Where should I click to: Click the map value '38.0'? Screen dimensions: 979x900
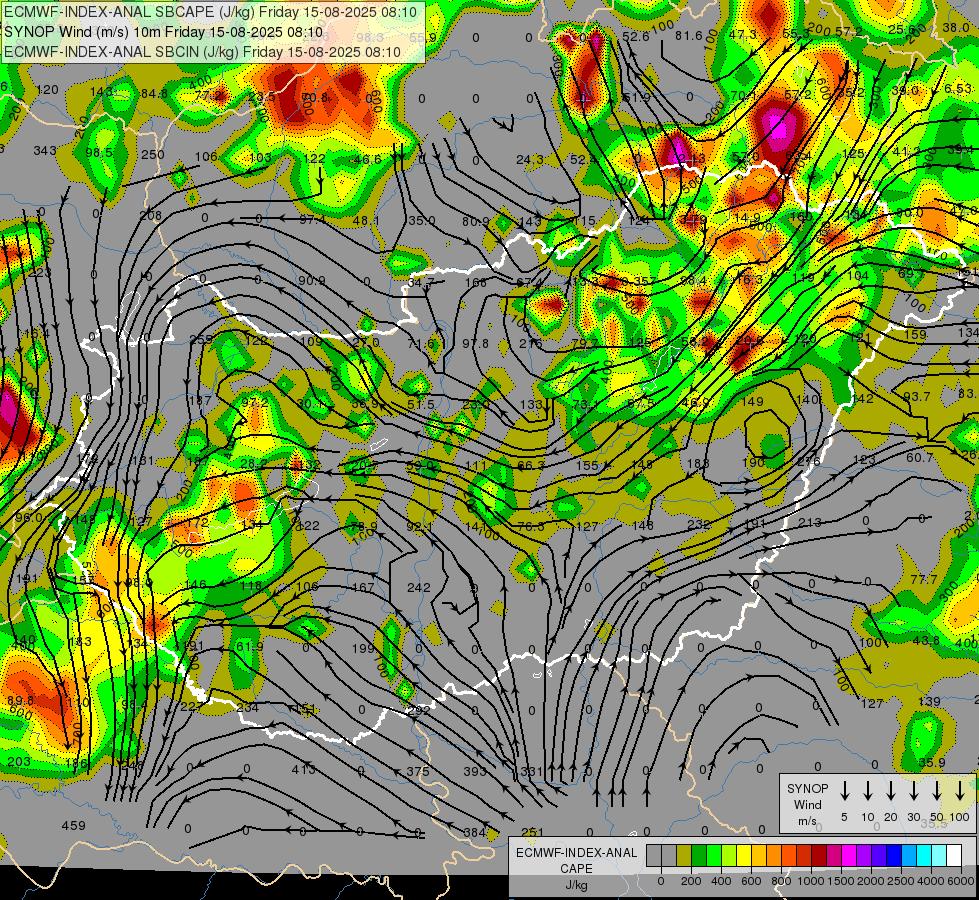(956, 27)
